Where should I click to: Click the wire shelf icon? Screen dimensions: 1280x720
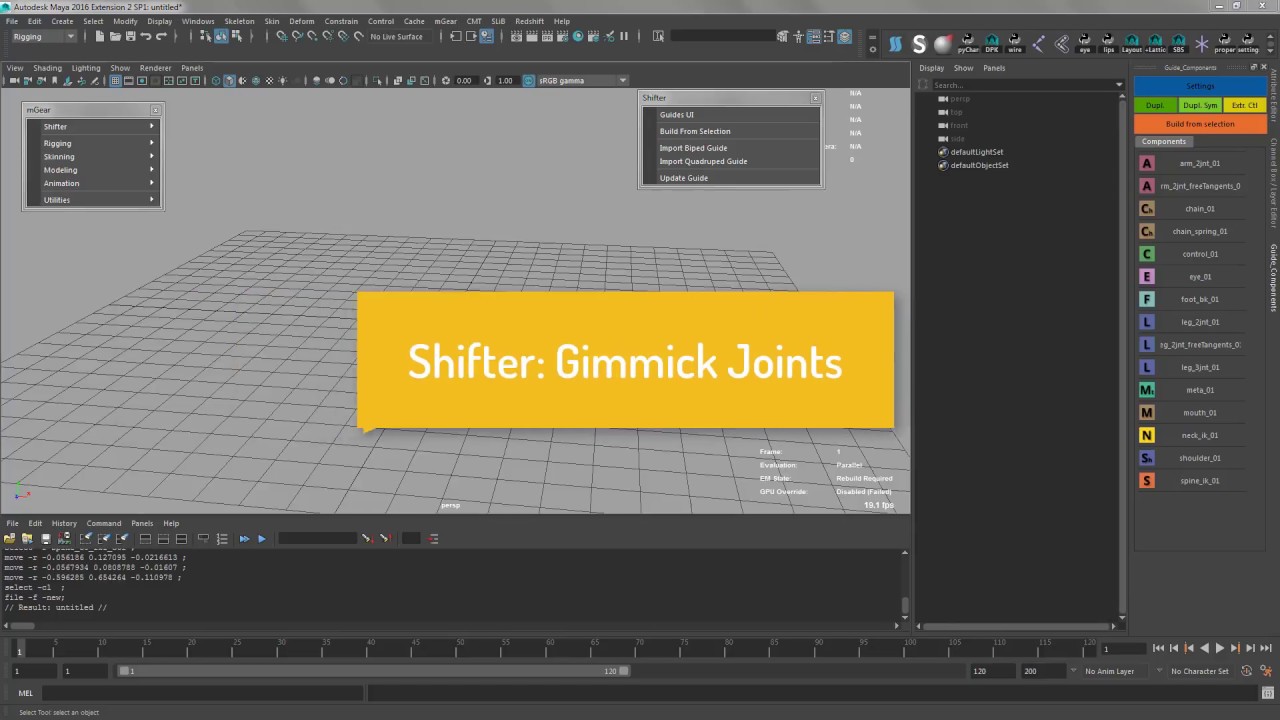point(1015,43)
